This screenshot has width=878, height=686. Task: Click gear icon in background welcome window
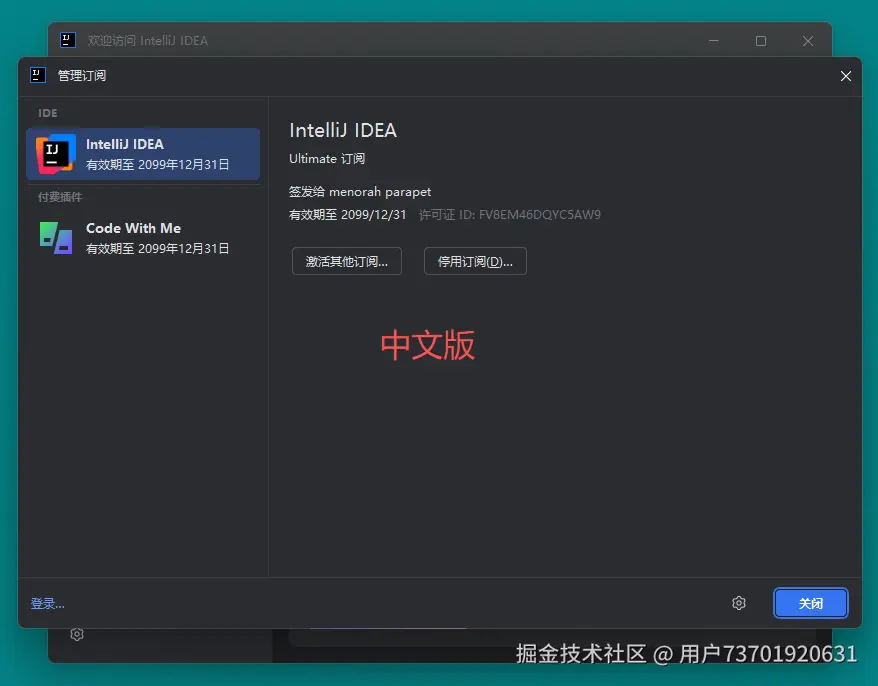coord(77,634)
